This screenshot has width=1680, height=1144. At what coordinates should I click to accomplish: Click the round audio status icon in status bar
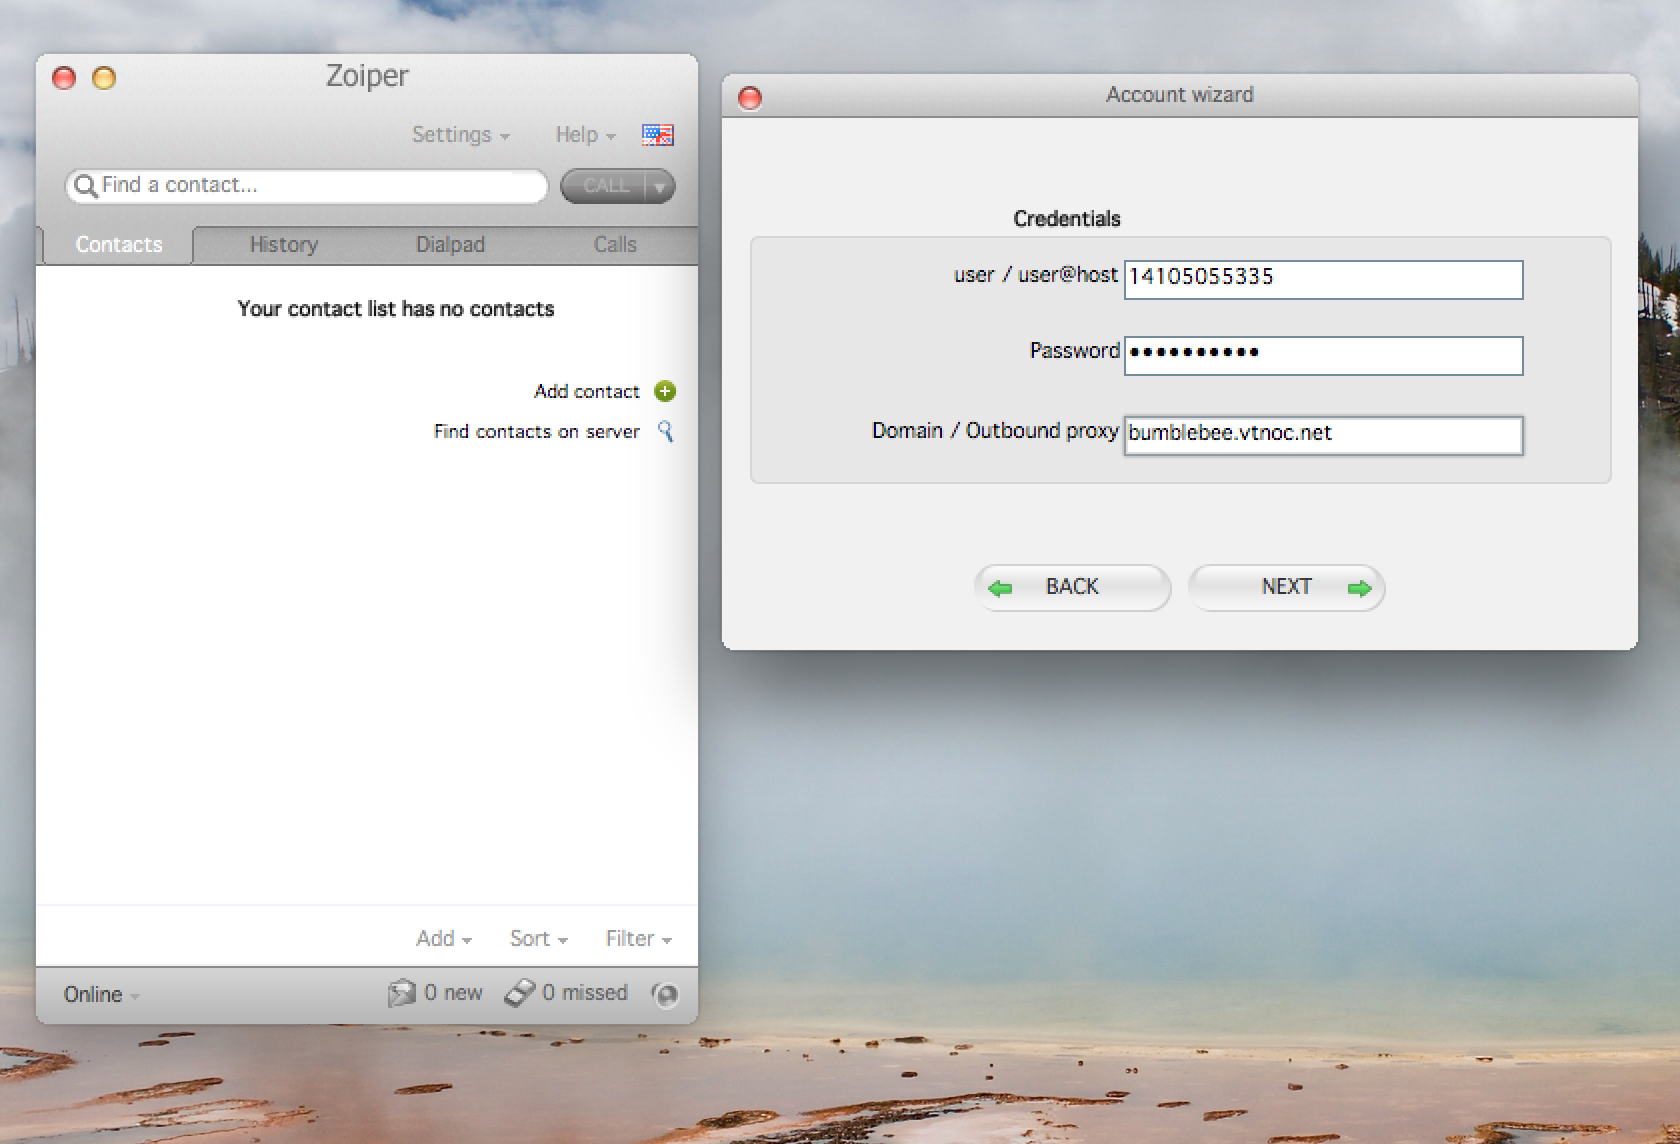[665, 994]
